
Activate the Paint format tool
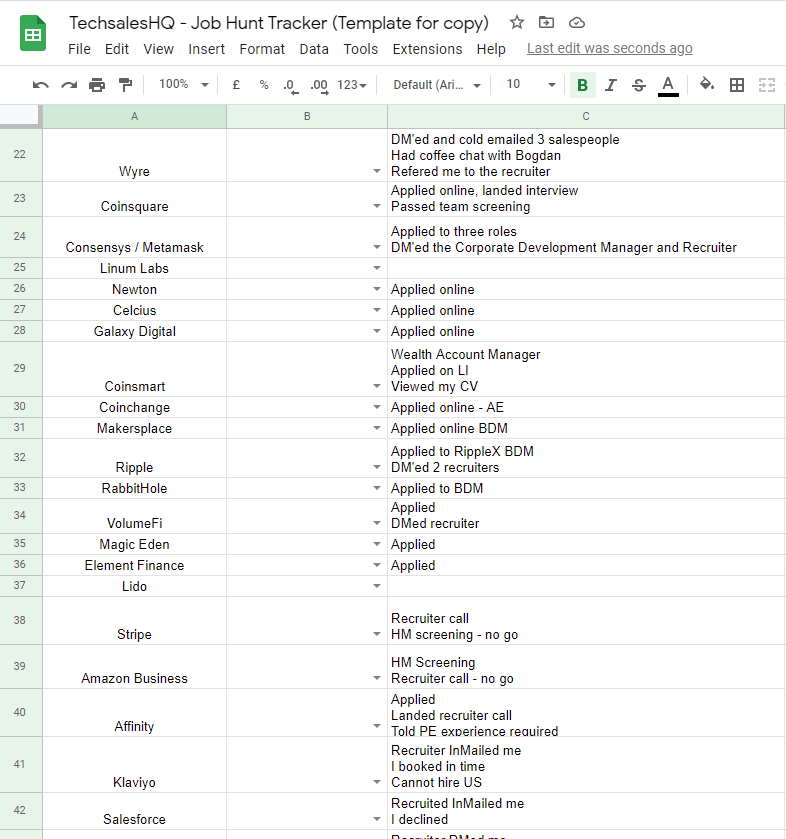[125, 85]
